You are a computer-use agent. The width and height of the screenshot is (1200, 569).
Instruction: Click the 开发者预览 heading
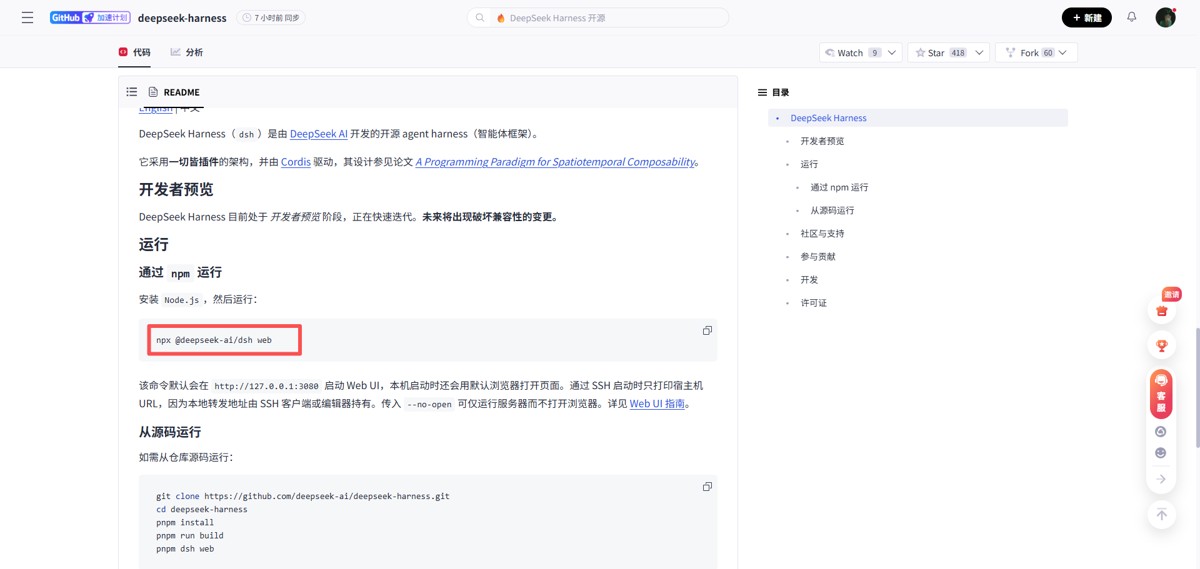(176, 189)
